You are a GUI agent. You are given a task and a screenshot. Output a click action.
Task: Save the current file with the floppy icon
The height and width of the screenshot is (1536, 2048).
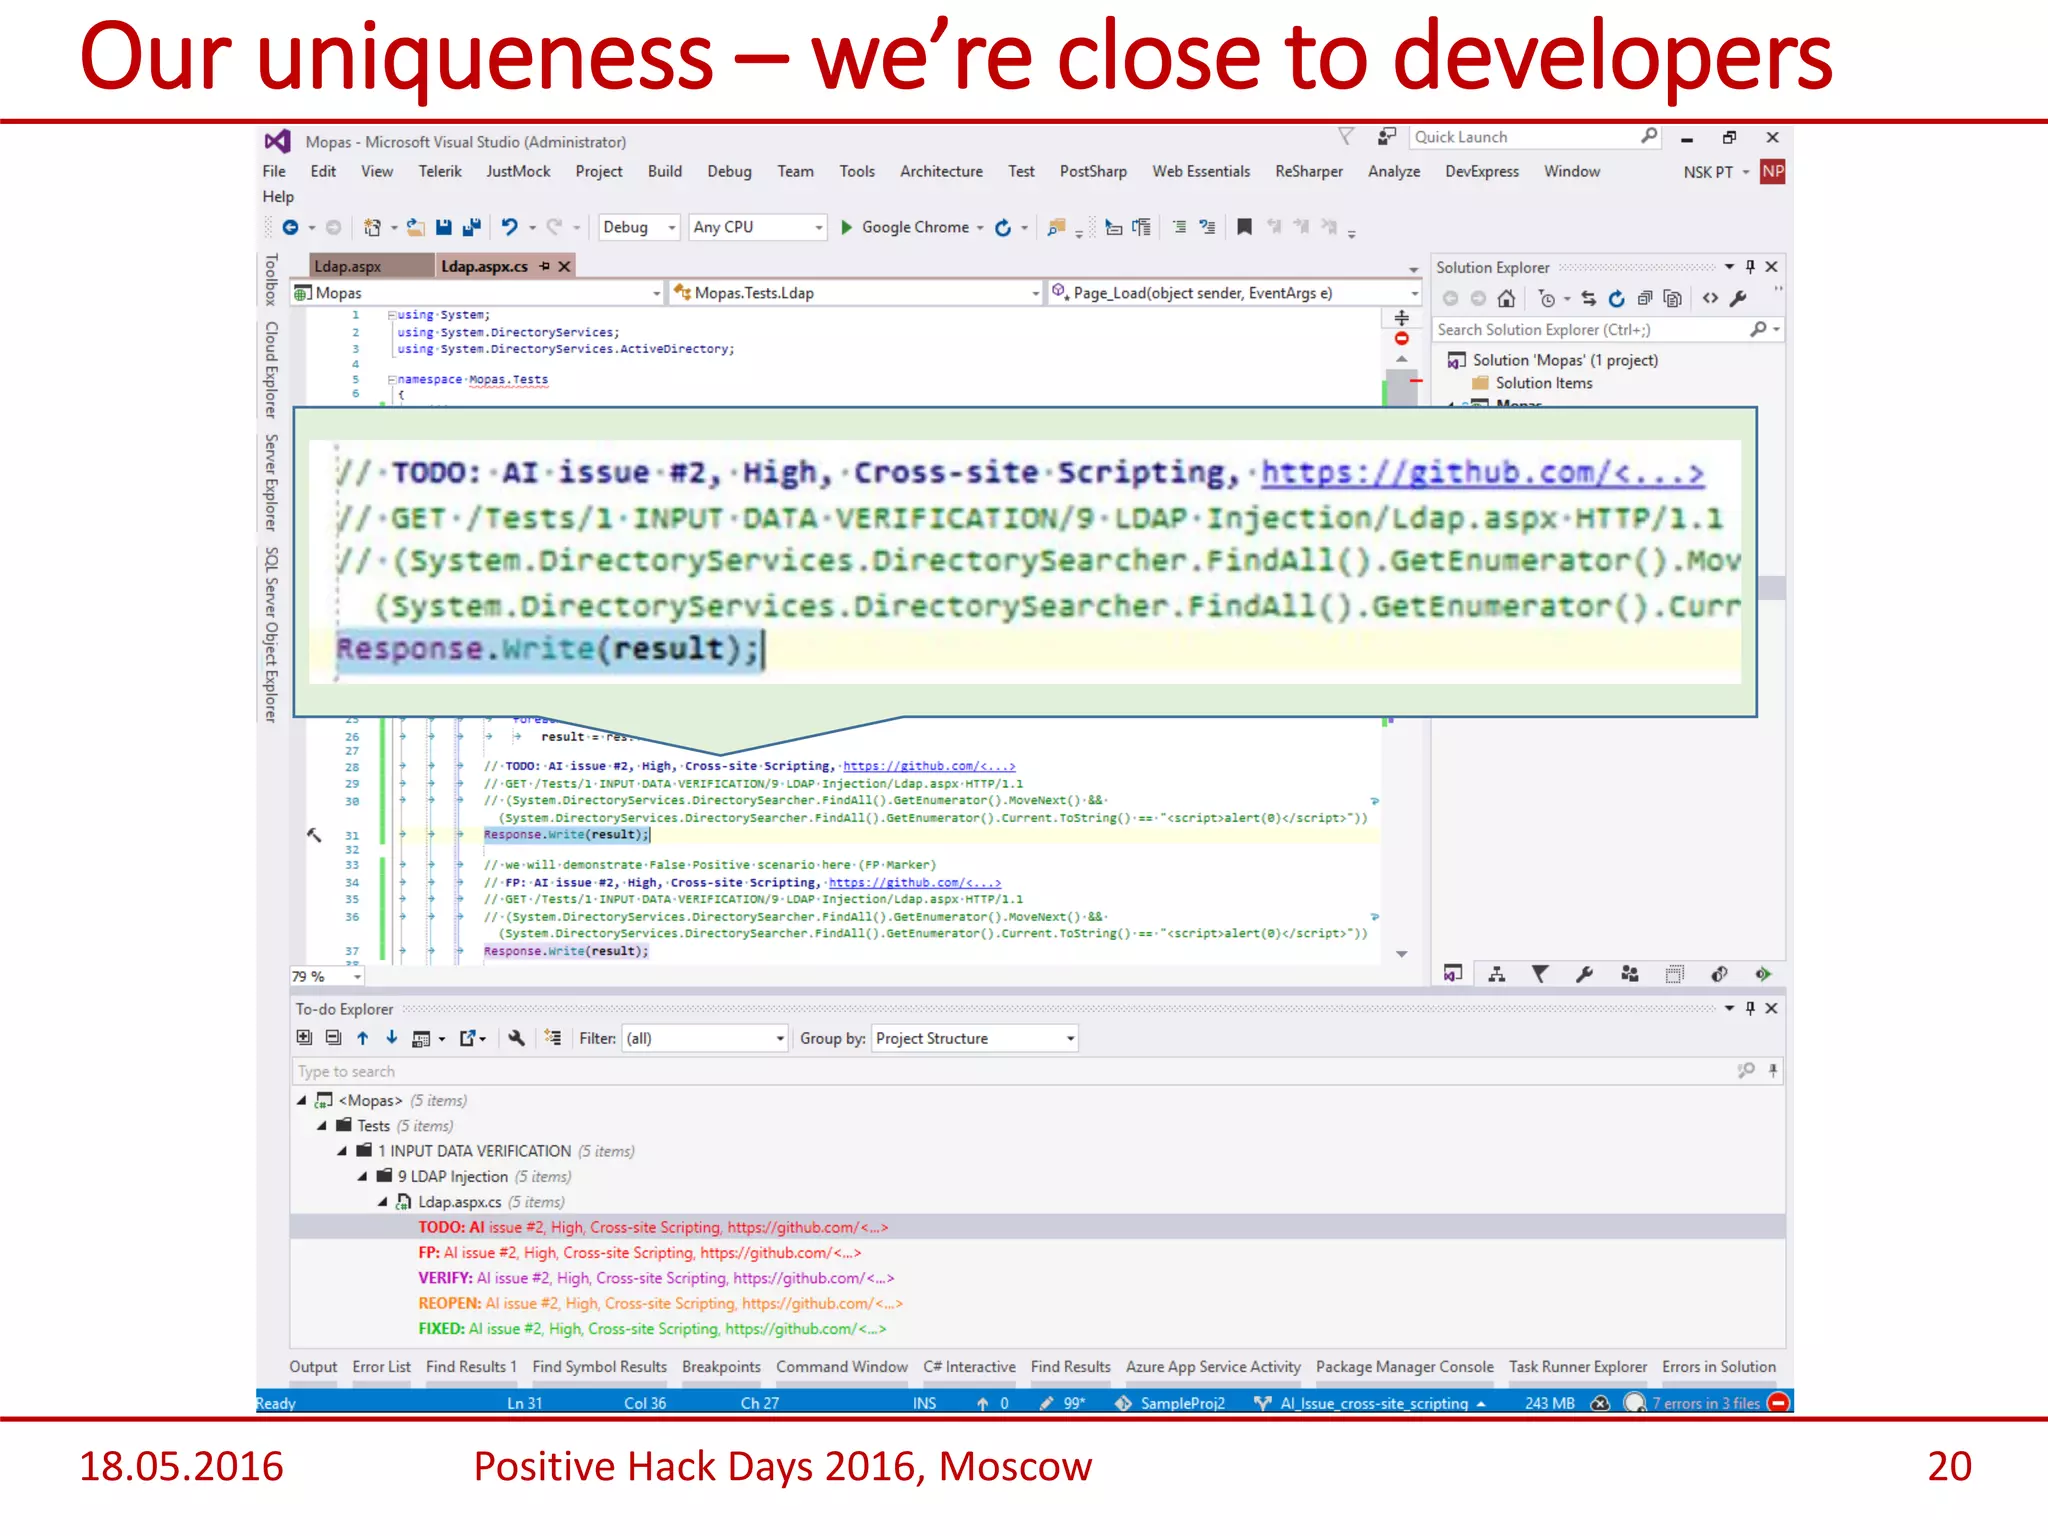[x=444, y=228]
